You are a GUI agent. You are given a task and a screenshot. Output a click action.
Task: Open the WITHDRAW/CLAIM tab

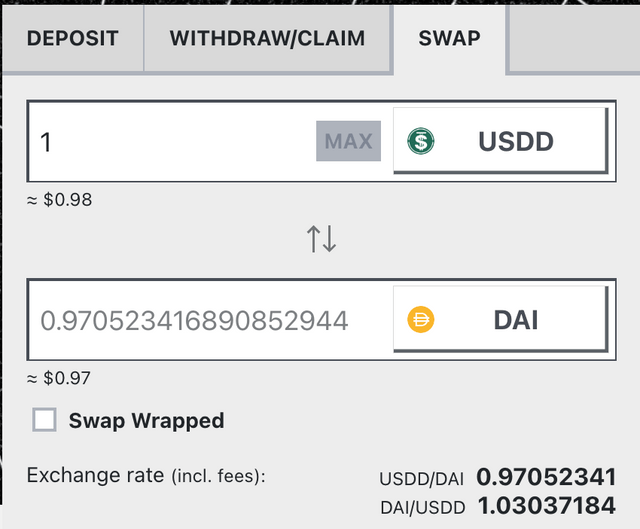pos(267,39)
